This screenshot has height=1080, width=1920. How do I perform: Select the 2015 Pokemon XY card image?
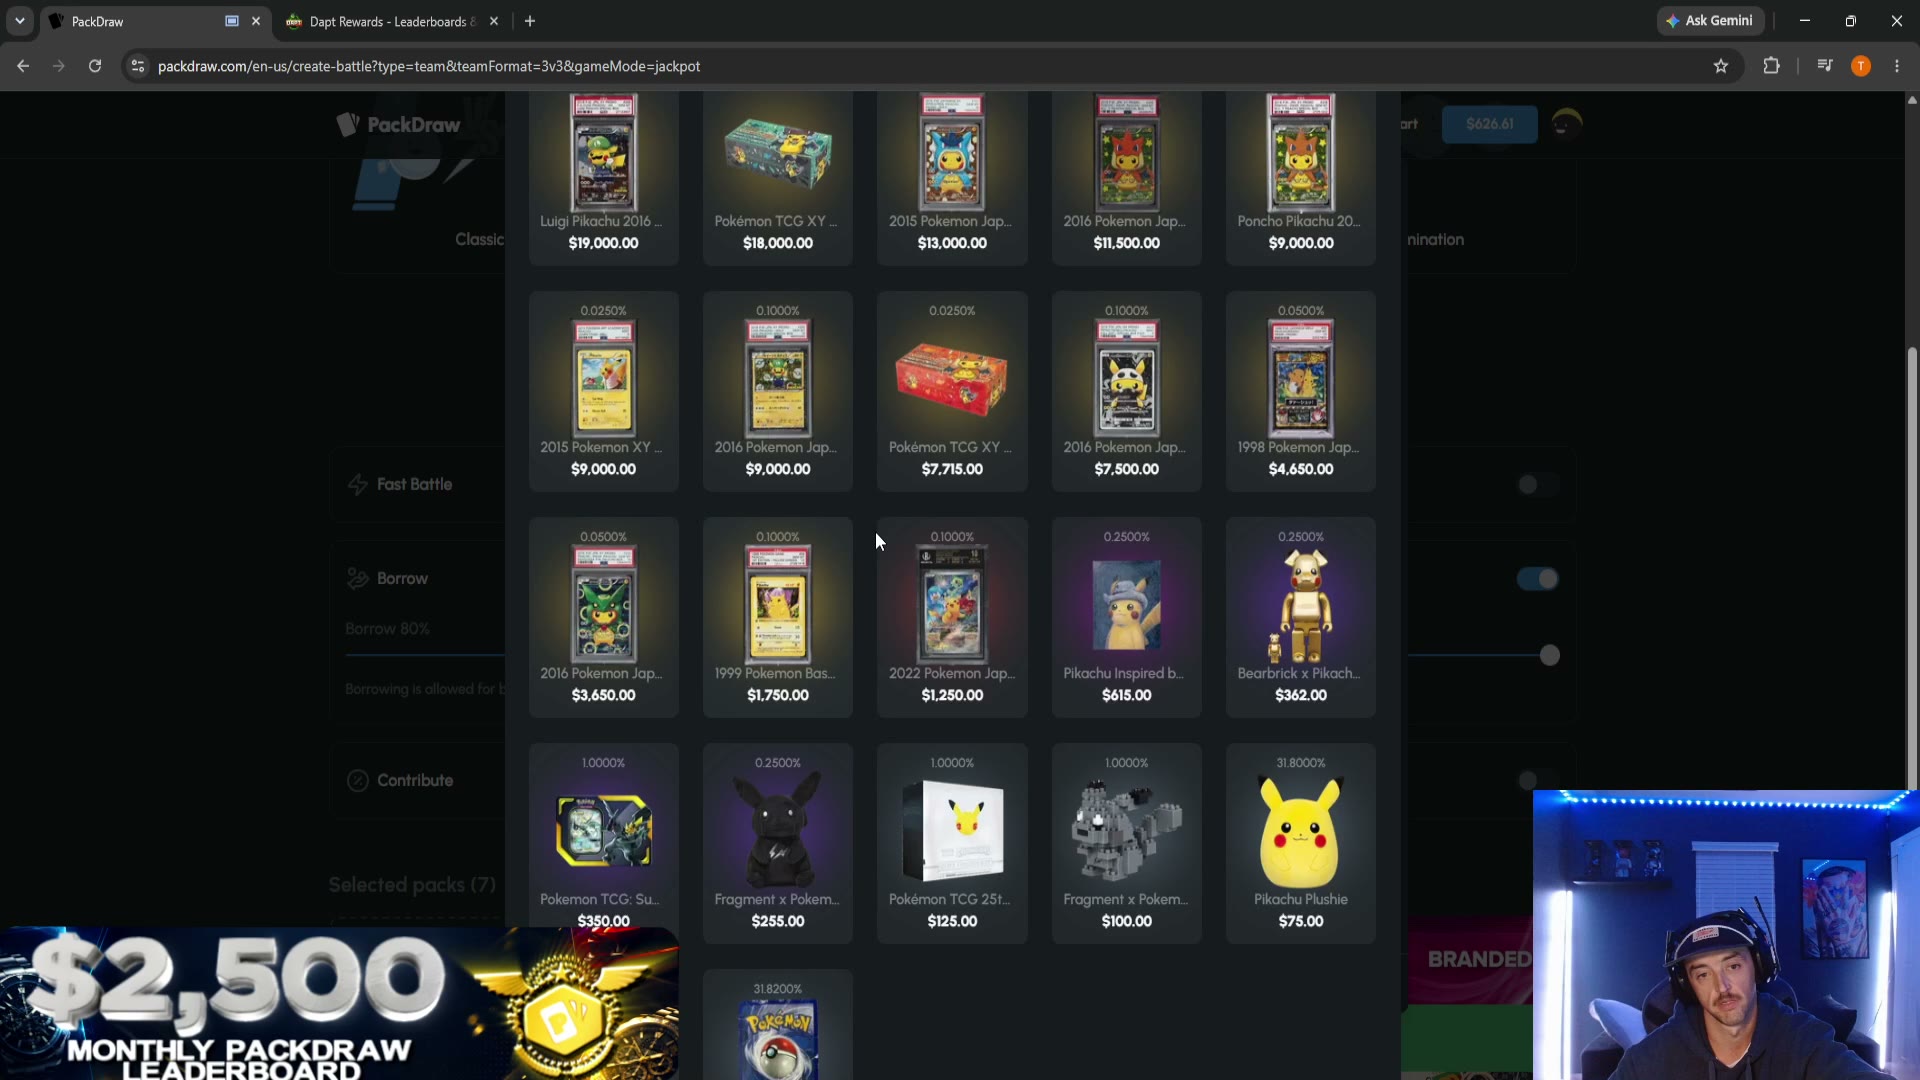[x=603, y=379]
